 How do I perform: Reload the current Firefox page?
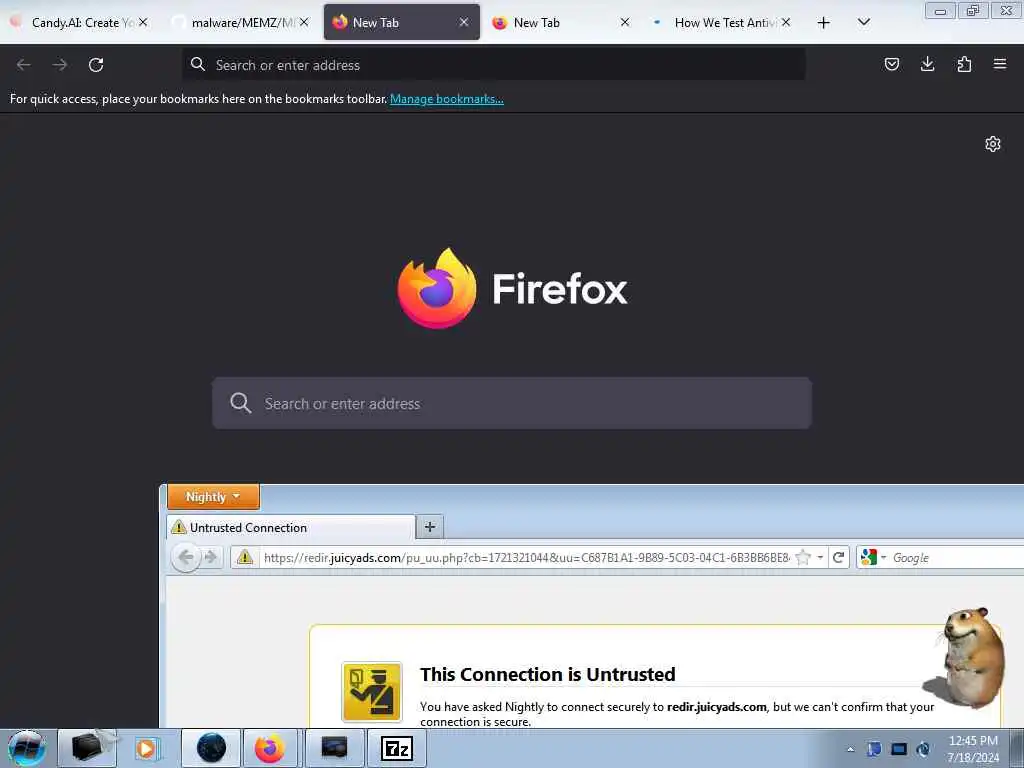click(x=96, y=65)
